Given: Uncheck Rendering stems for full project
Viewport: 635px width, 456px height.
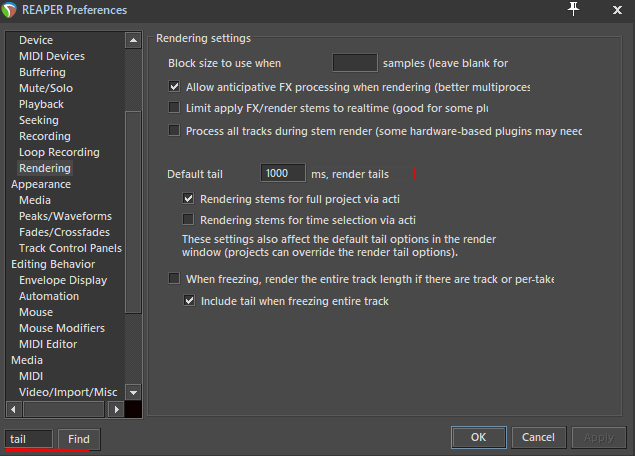Looking at the screenshot, I should coord(188,198).
